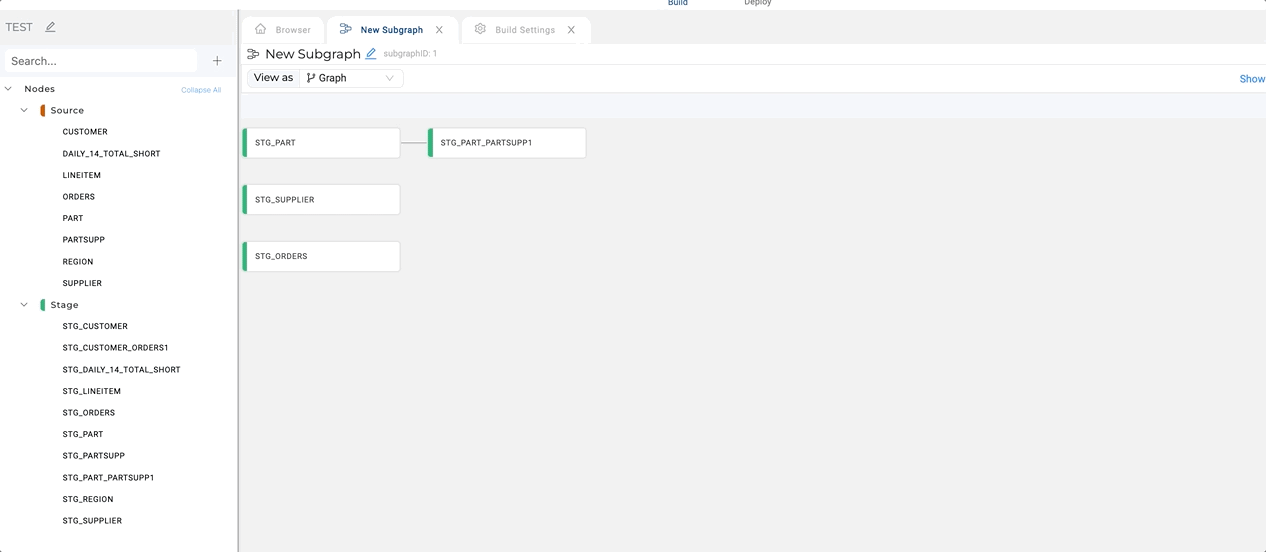Close the New Subgraph tab
This screenshot has height=552, width=1266.
click(439, 30)
